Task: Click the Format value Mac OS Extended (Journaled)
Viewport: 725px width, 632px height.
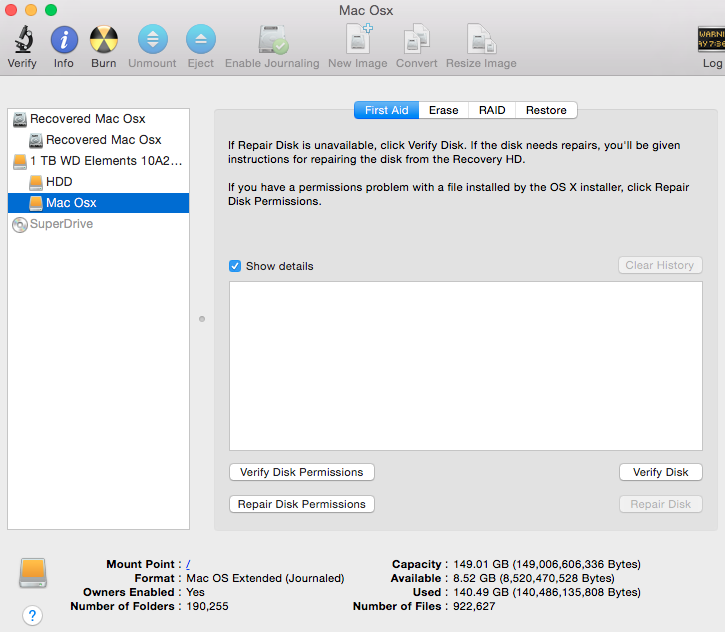Action: click(265, 578)
